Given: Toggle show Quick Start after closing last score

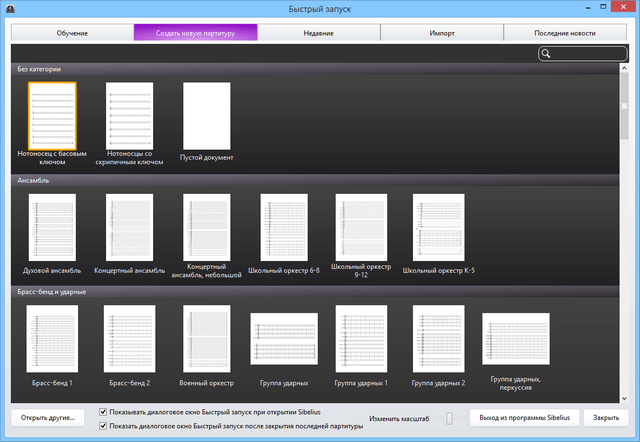Looking at the screenshot, I should (x=104, y=425).
